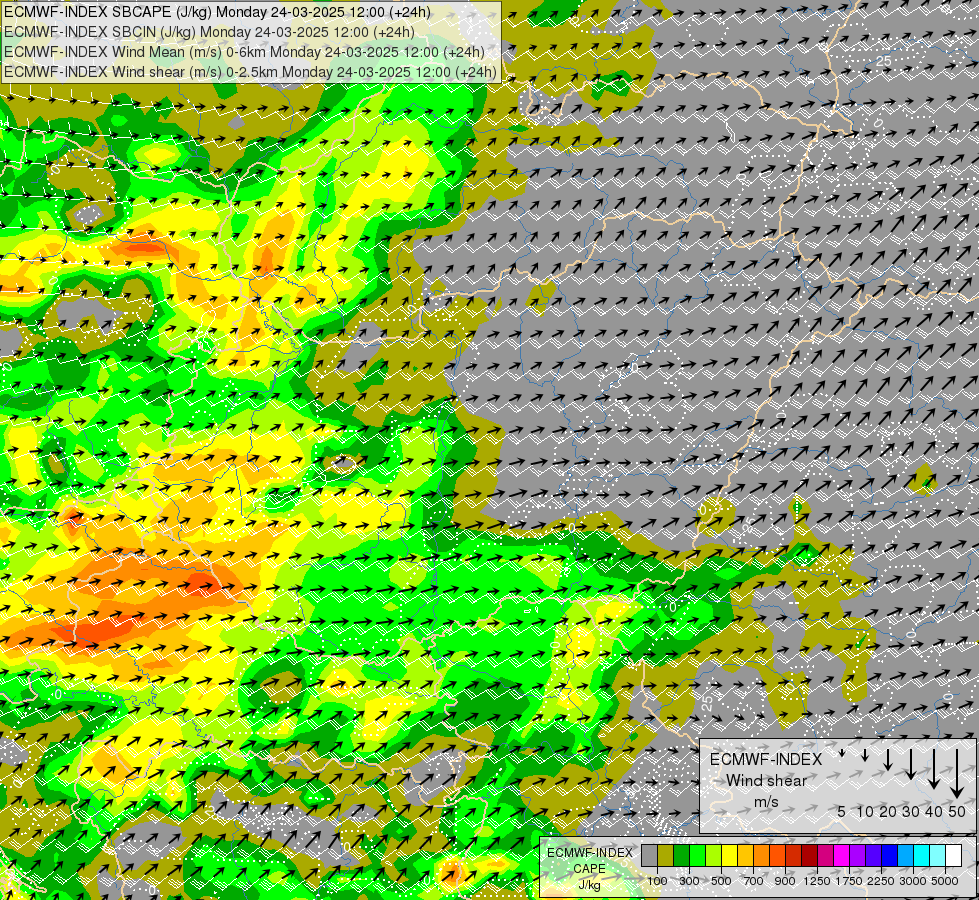The image size is (979, 900).
Task: Select the gray CAPE legend swatch
Action: pos(649,856)
